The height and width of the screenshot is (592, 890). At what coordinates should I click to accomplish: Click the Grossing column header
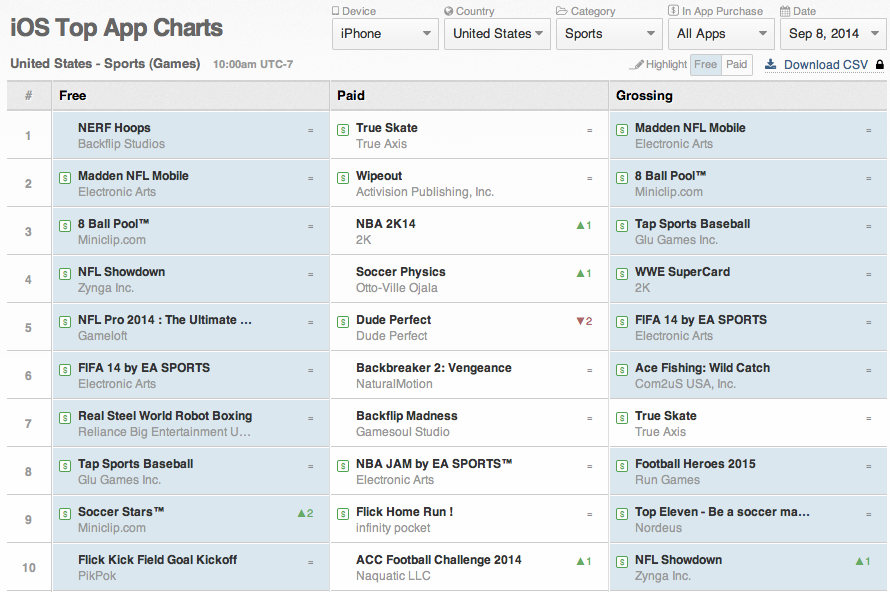[x=644, y=96]
